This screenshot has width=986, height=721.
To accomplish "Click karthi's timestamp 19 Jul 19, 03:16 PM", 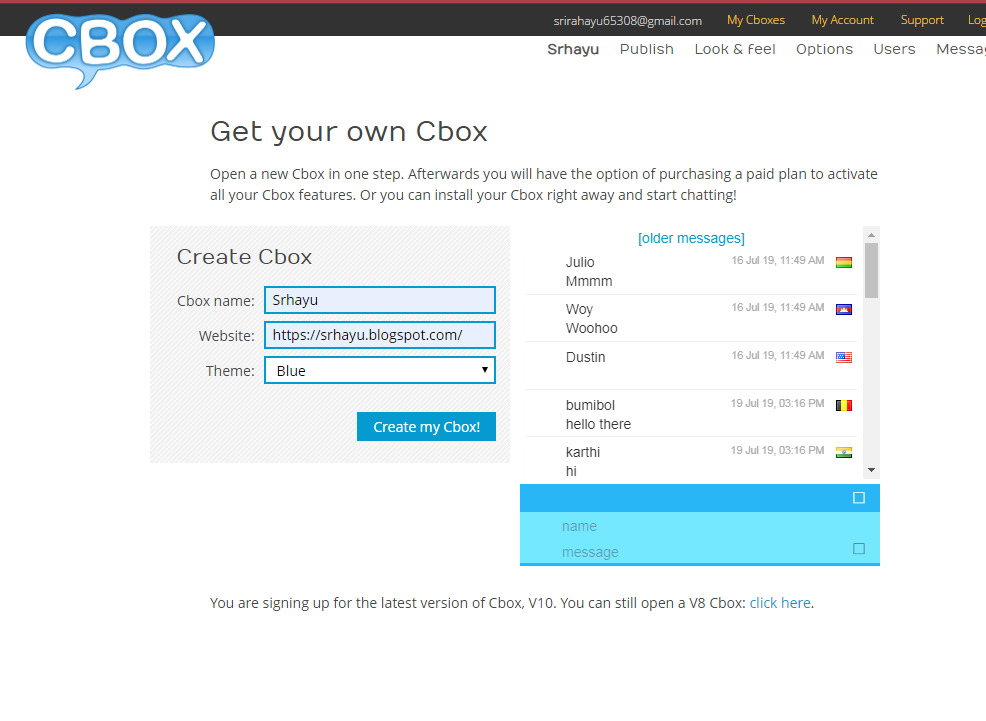I will [777, 450].
